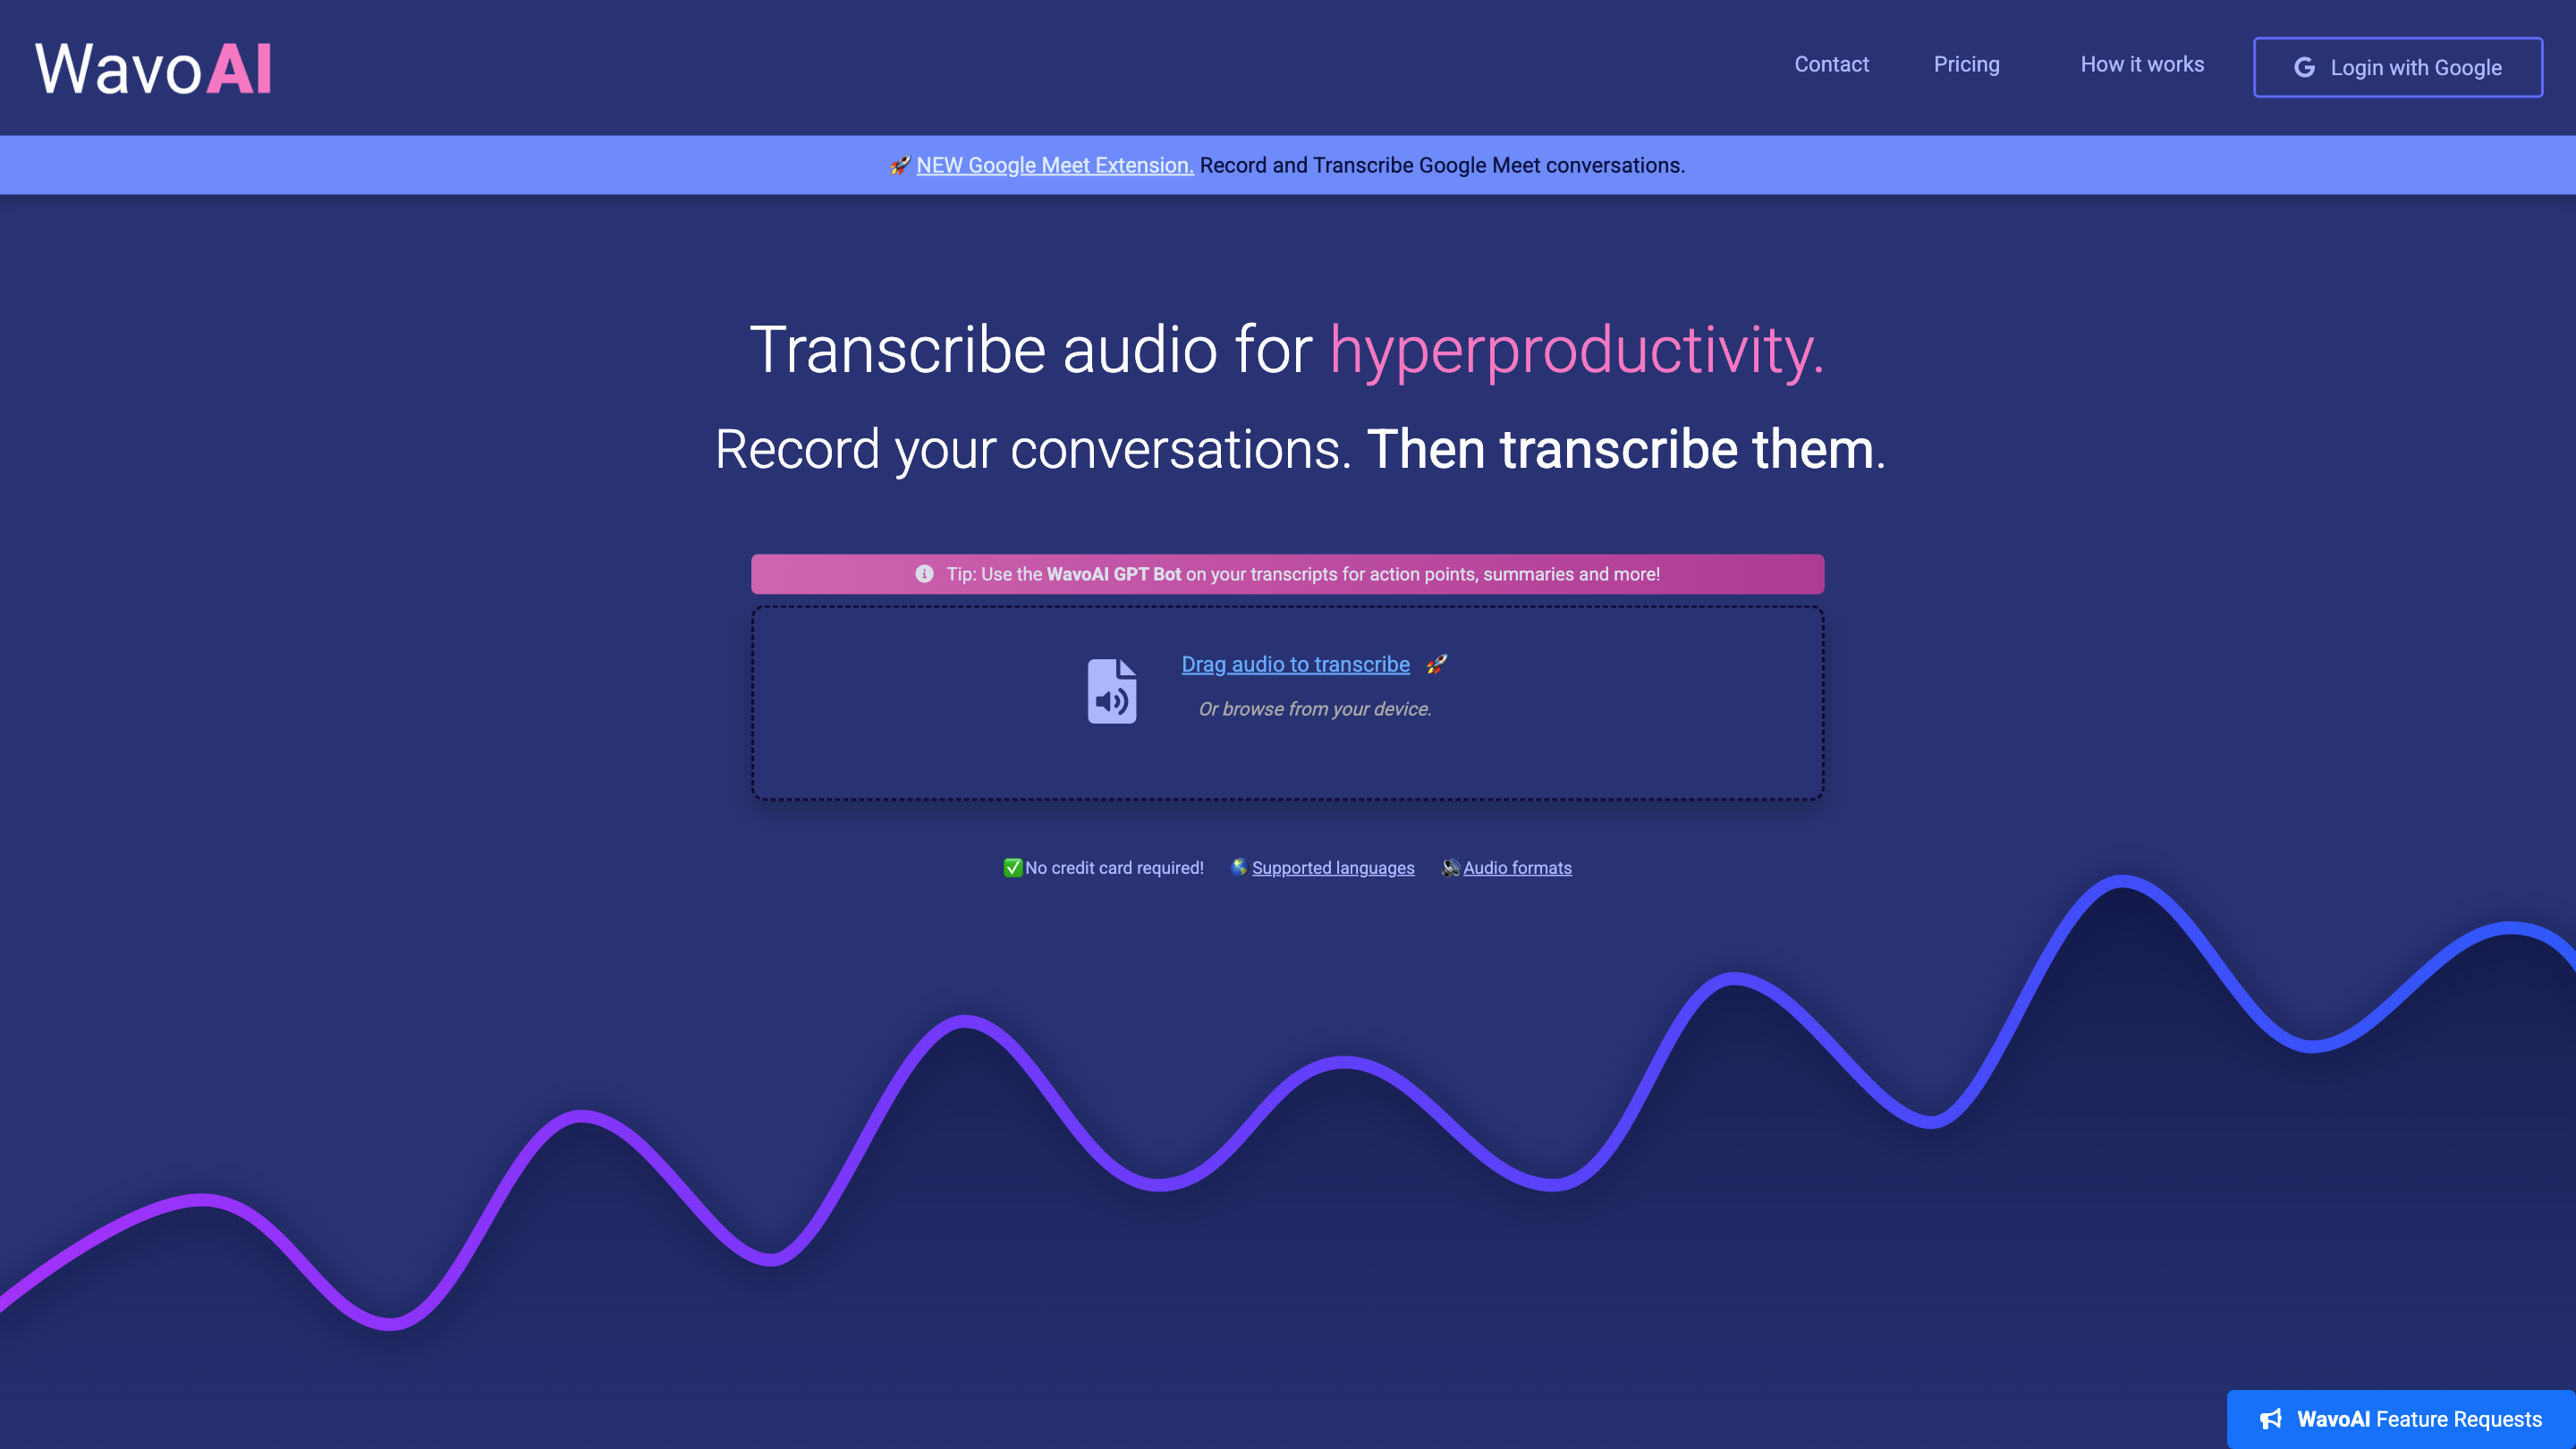Click the info icon in tip bar
2576x1449 pixels.
[x=924, y=574]
